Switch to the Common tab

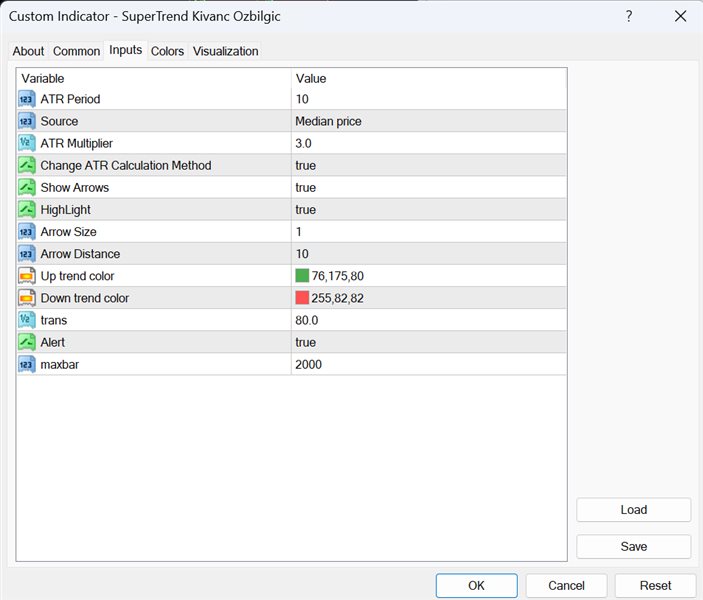pos(76,51)
